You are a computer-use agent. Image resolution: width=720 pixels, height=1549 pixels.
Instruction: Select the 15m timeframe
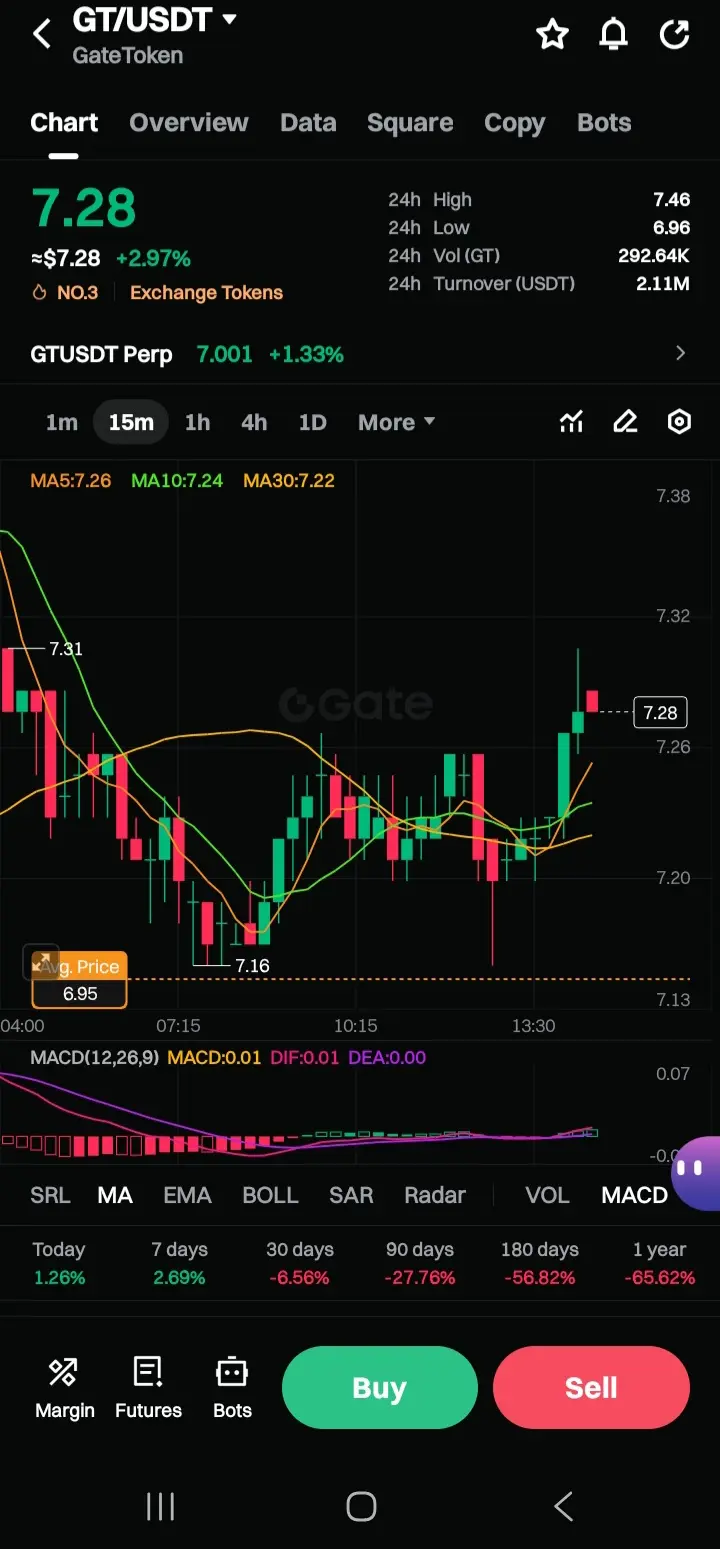coord(131,422)
